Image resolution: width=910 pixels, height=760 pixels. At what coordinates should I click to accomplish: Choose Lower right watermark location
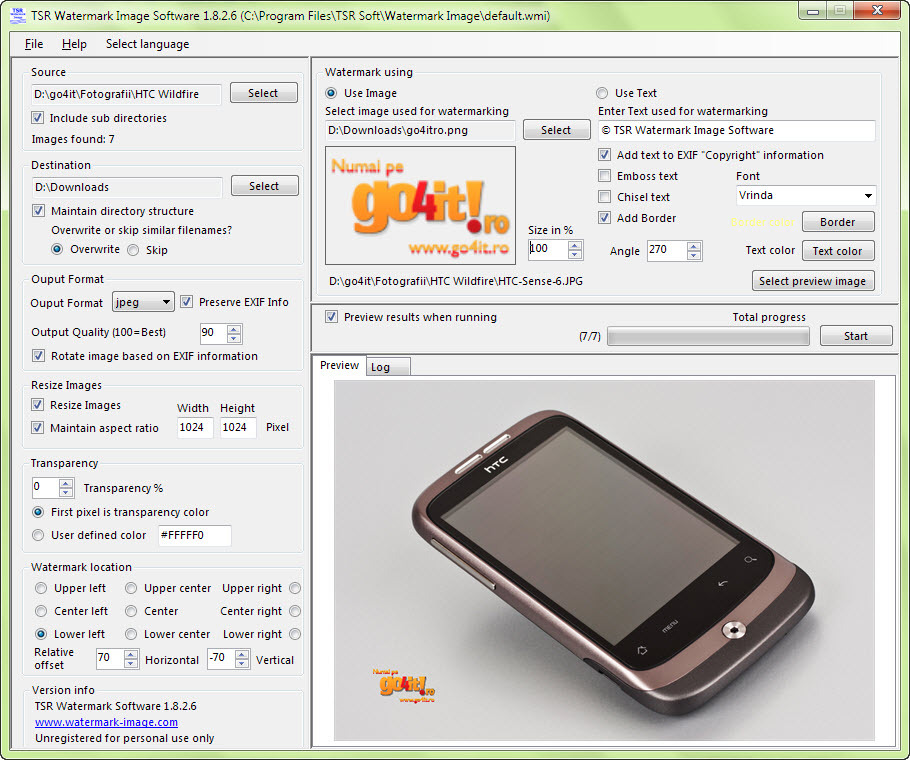point(295,634)
